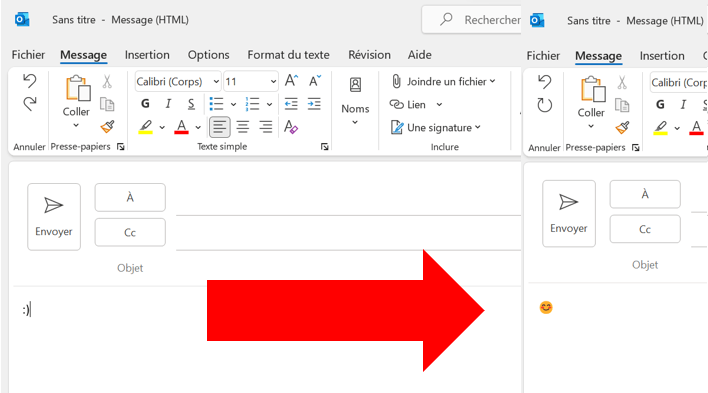Image resolution: width=708 pixels, height=393 pixels.
Task: Click the Envoyer button in left window
Action: click(x=54, y=217)
